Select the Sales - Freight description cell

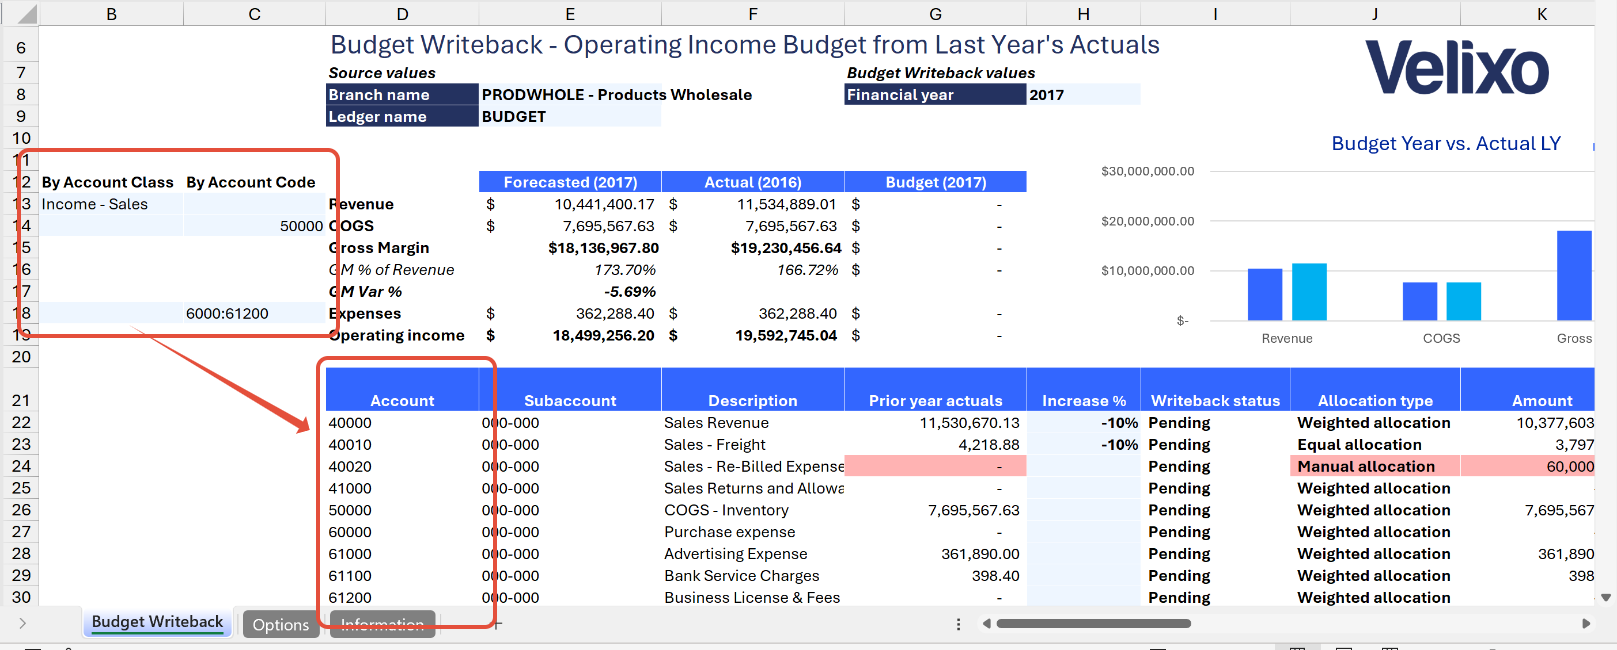coord(753,444)
